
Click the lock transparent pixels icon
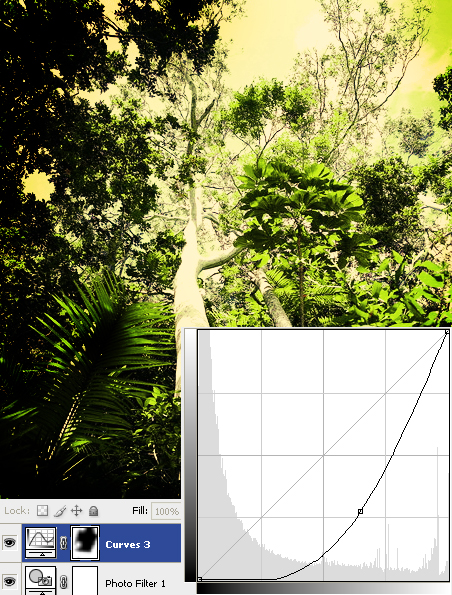click(43, 511)
